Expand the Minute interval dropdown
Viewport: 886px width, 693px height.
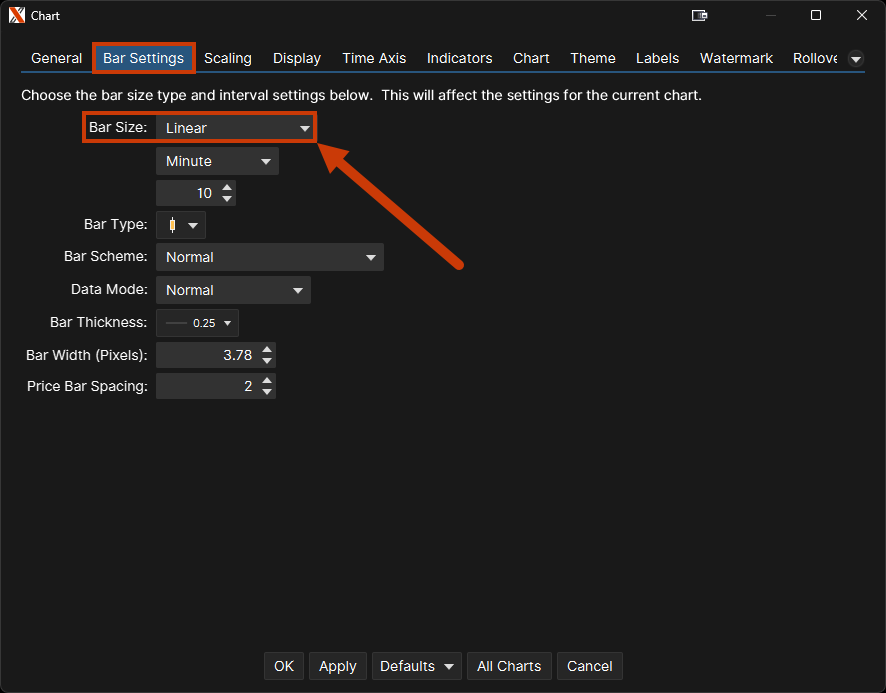[x=217, y=161]
